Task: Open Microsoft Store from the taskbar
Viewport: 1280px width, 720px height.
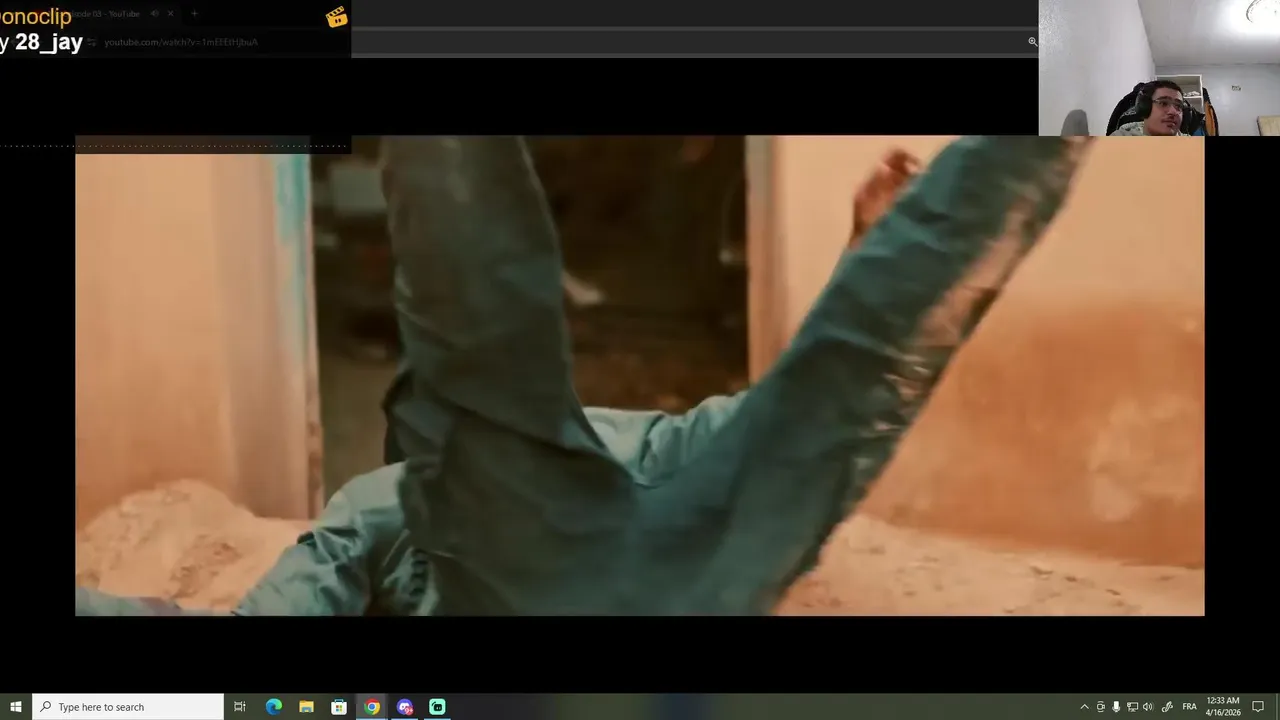Action: coord(339,707)
